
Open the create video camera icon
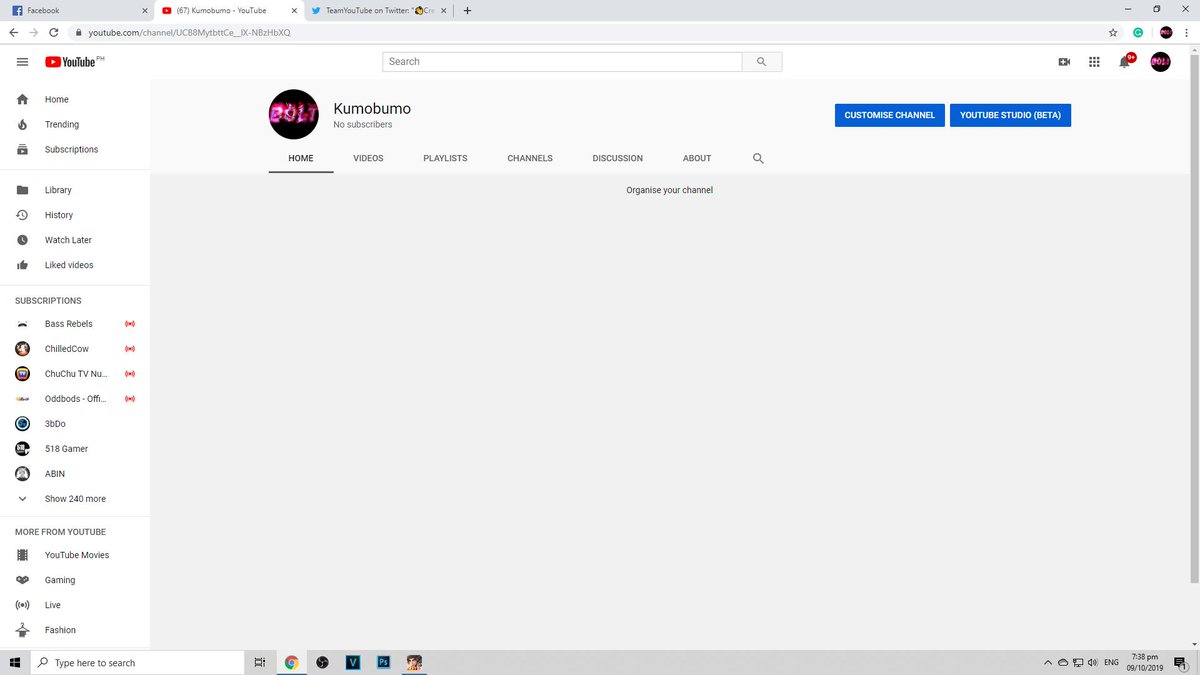click(1064, 62)
